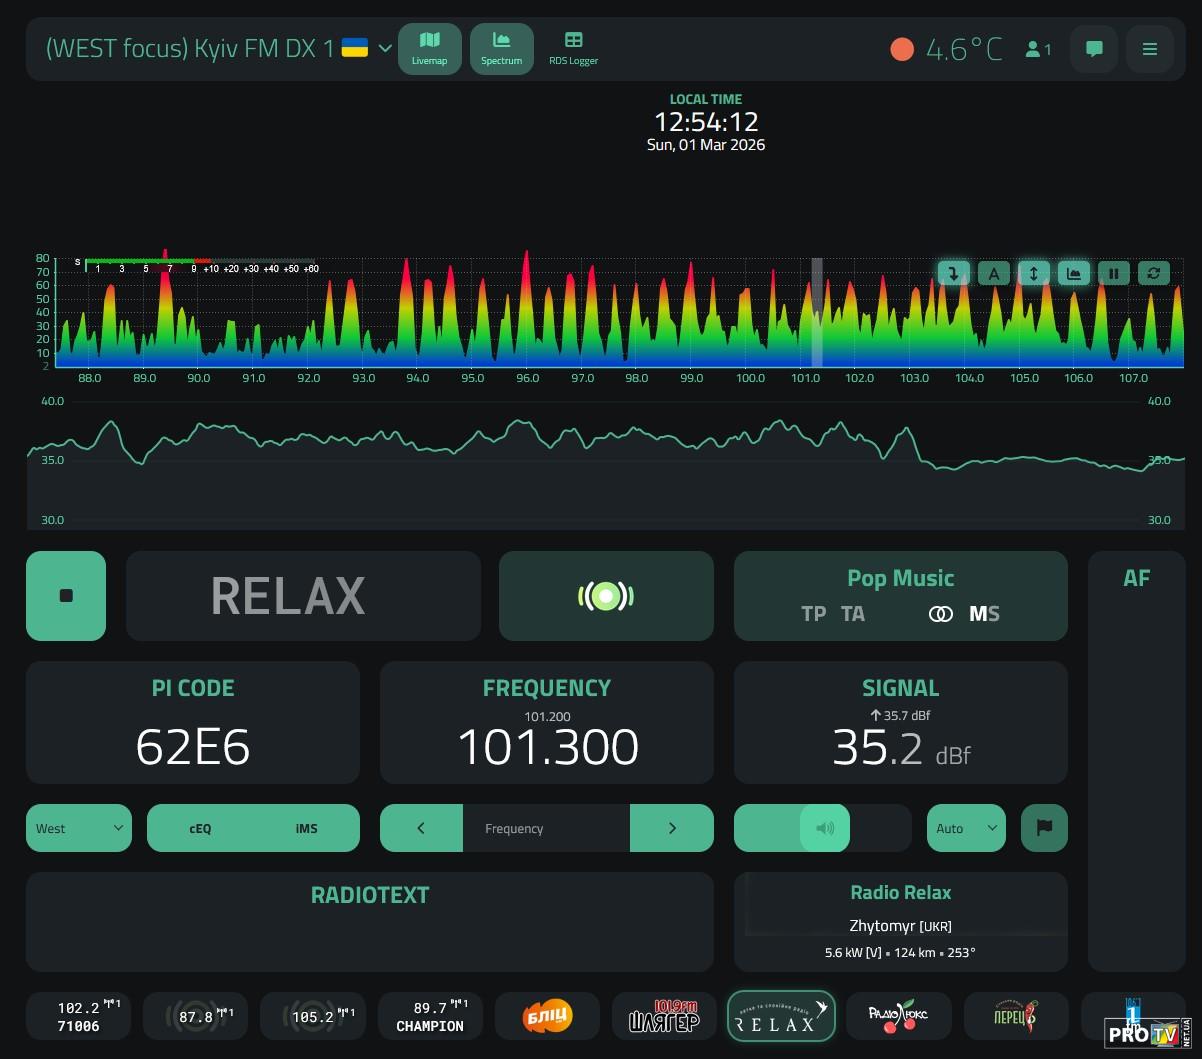Image resolution: width=1202 pixels, height=1059 pixels.
Task: Click the Frequency input field
Action: pyautogui.click(x=546, y=828)
